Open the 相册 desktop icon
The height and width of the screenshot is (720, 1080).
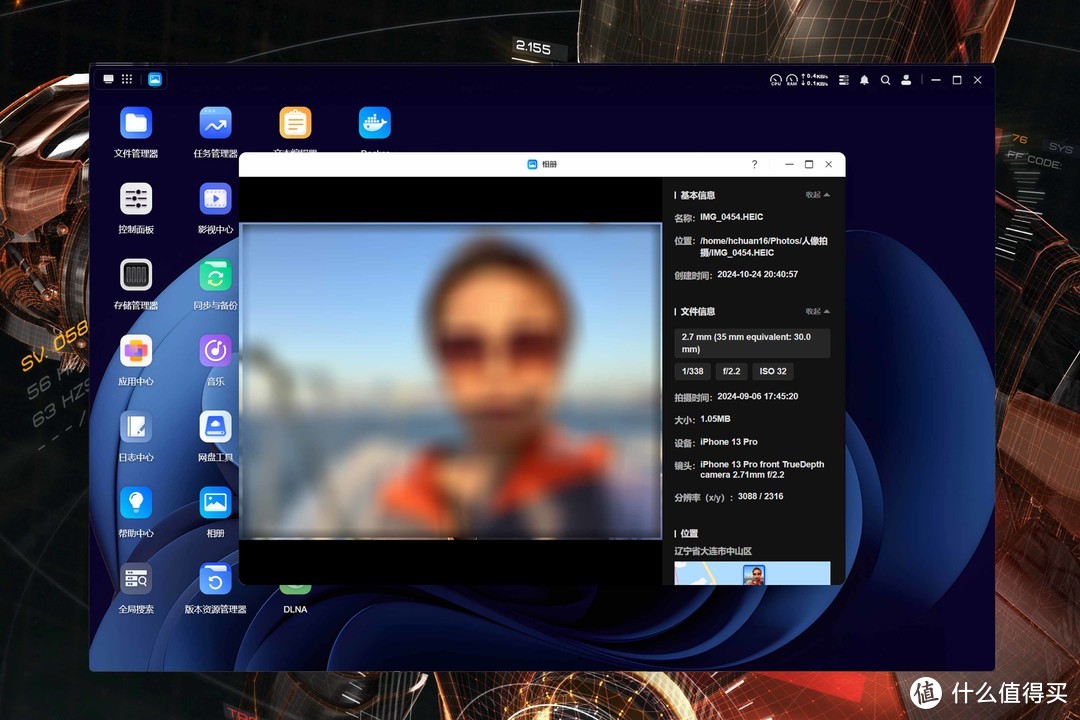(x=215, y=502)
